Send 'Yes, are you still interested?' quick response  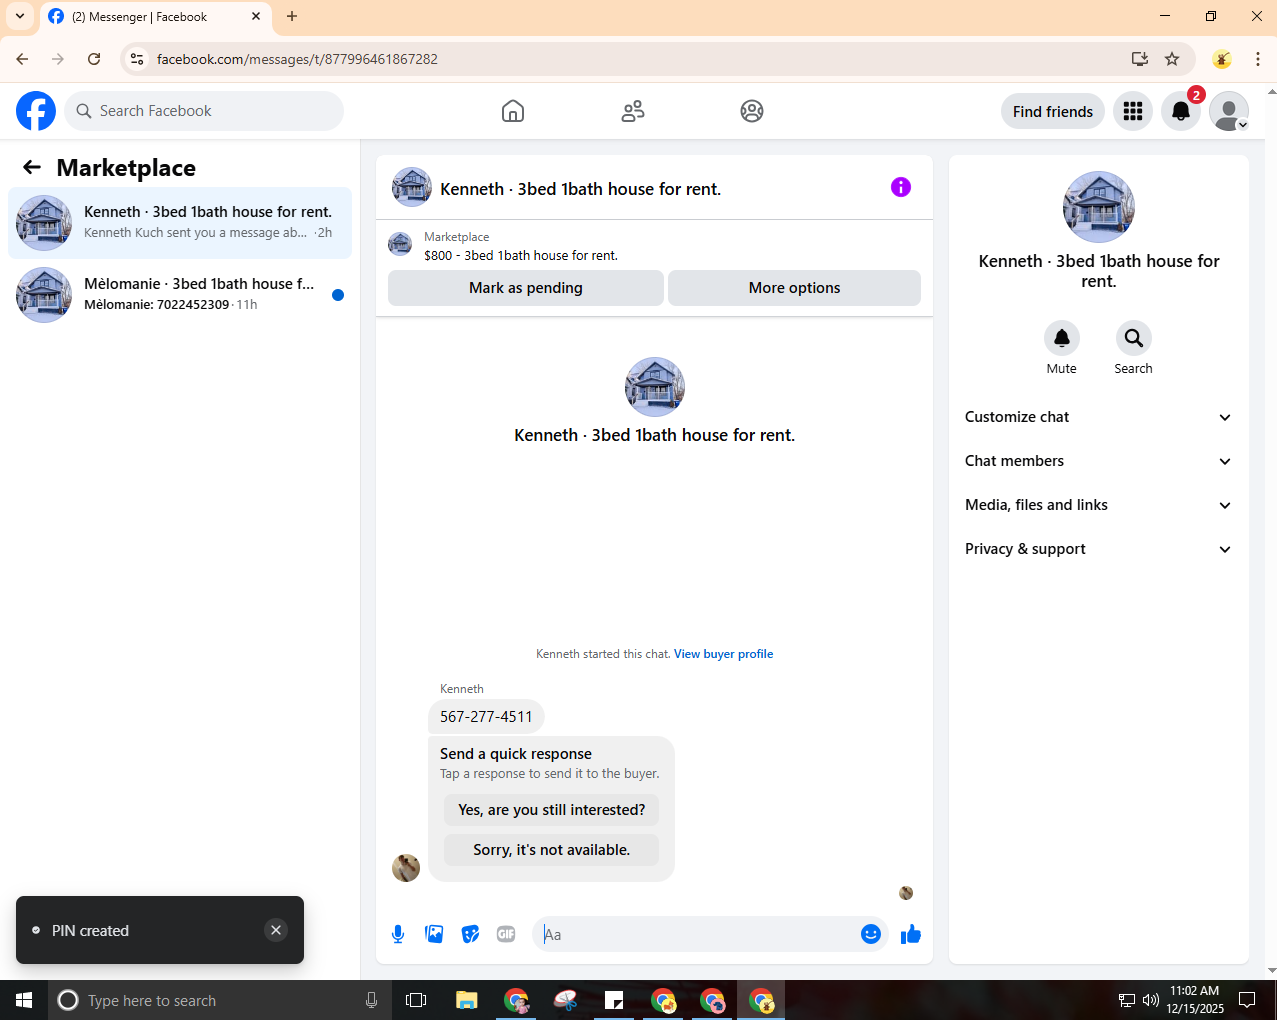tap(551, 810)
